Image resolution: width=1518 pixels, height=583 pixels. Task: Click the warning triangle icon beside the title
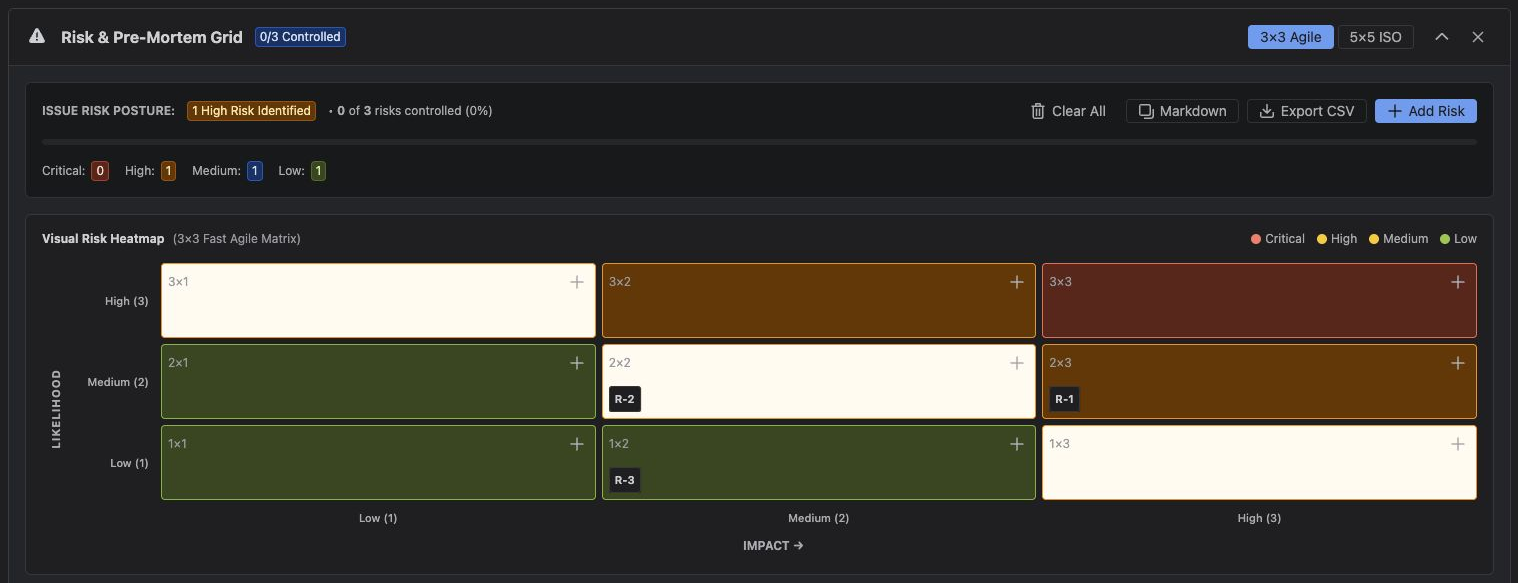(x=37, y=37)
